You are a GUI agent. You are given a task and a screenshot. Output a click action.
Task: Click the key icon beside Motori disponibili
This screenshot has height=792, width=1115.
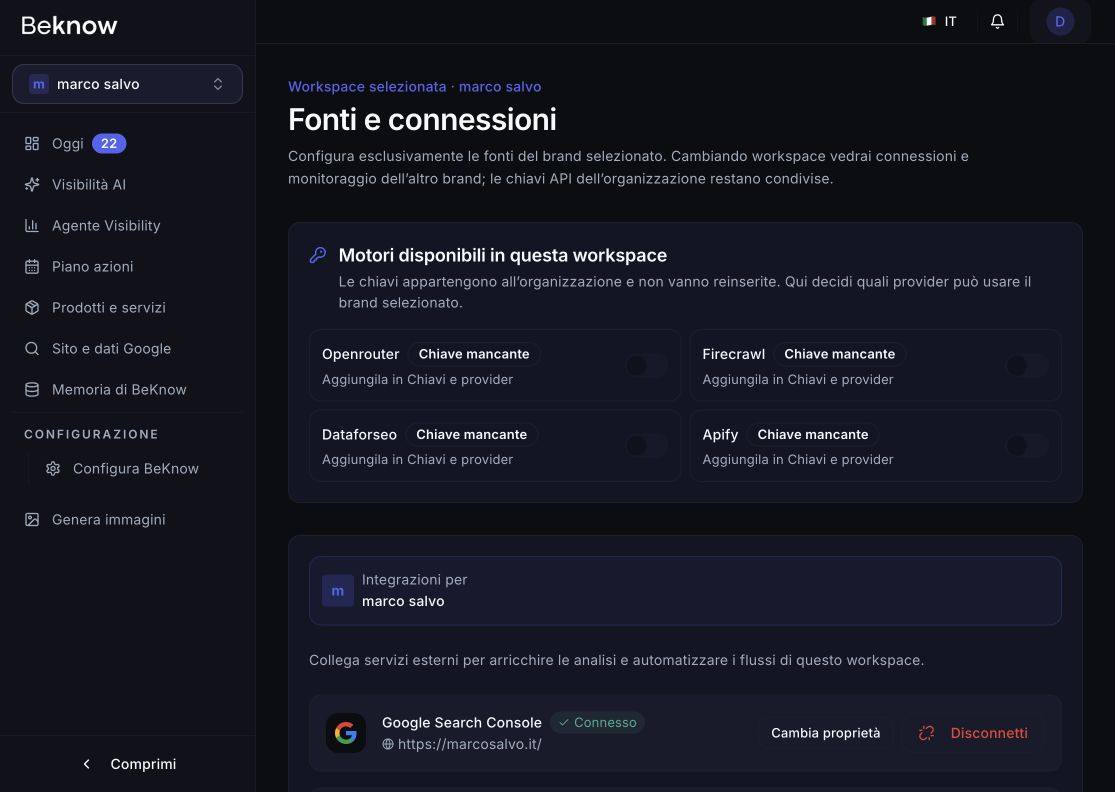point(318,255)
